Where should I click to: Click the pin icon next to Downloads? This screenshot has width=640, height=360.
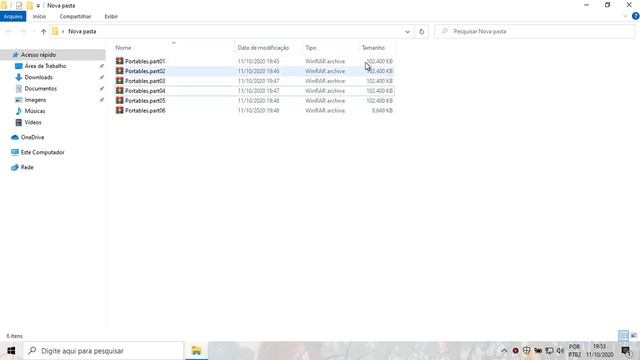[x=102, y=77]
